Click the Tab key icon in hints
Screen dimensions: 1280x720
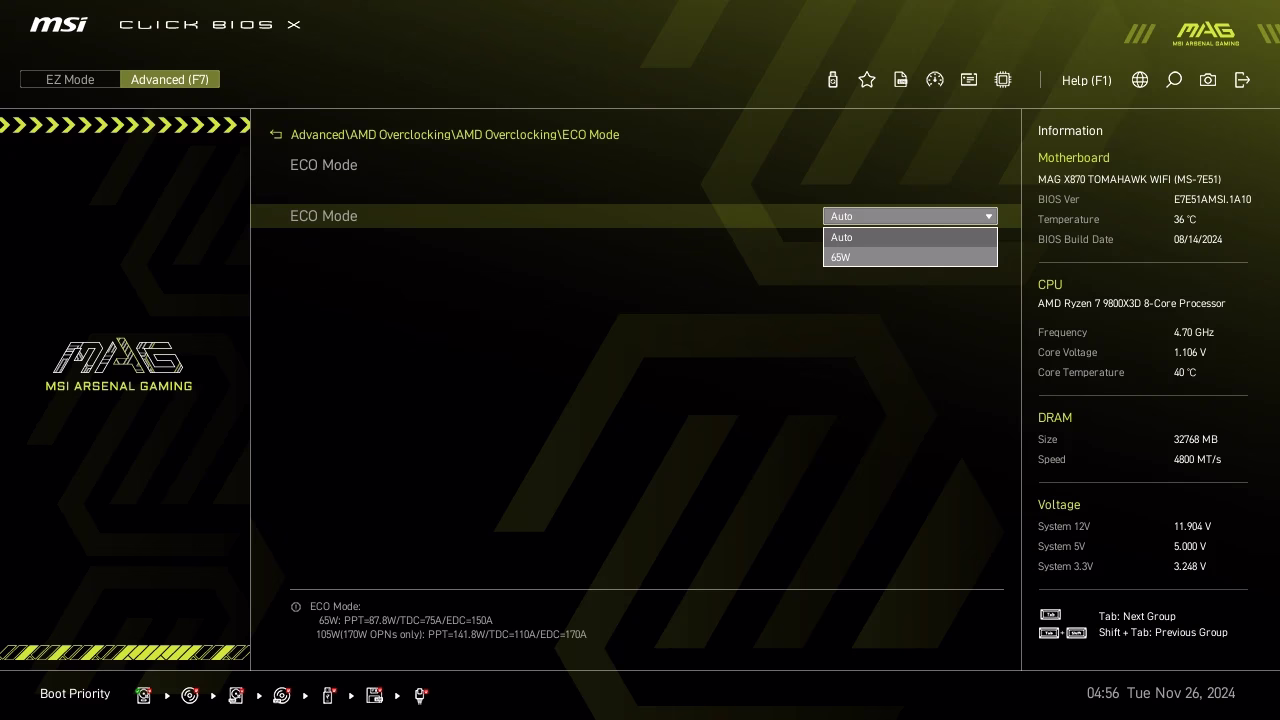(1050, 615)
